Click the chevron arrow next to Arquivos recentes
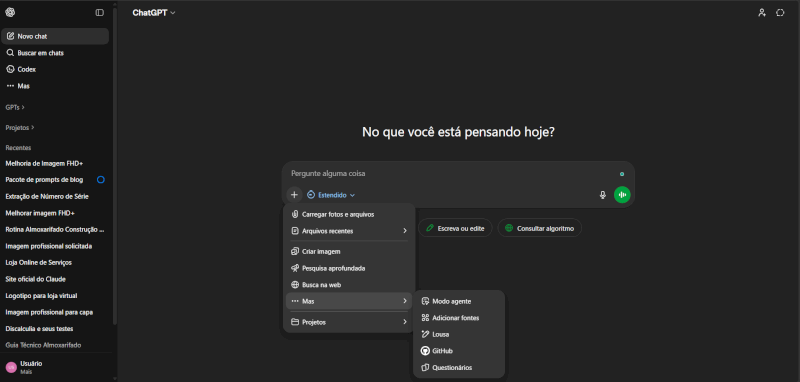This screenshot has width=800, height=382. click(x=405, y=231)
